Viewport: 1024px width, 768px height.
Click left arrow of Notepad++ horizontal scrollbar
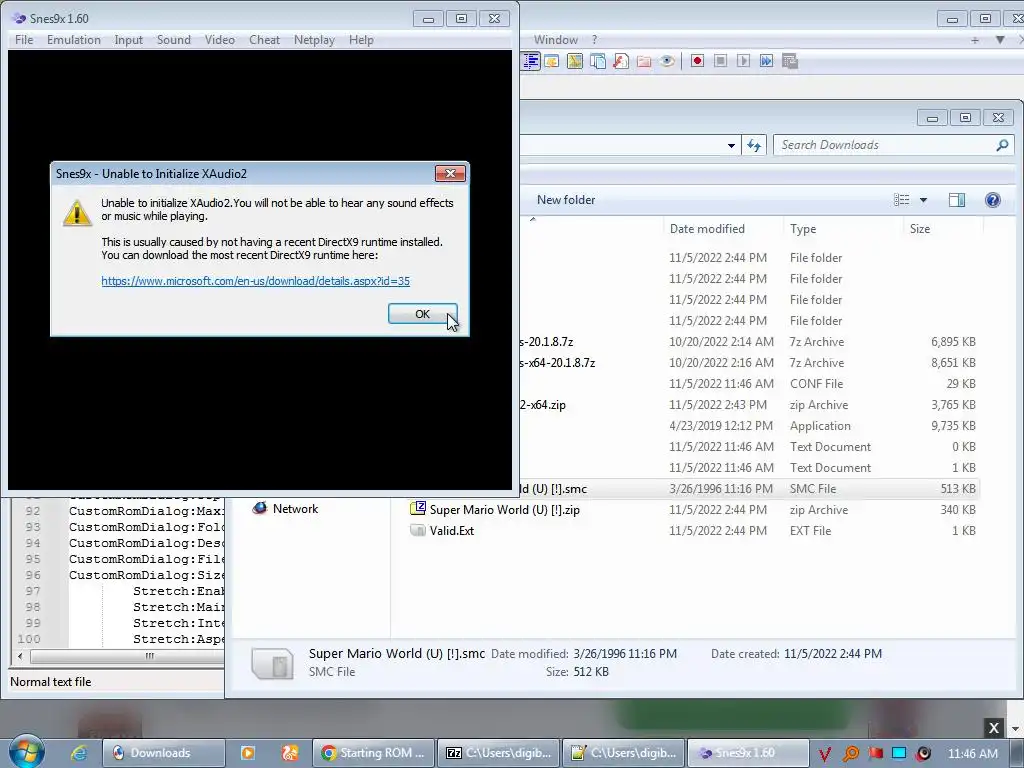[20, 656]
